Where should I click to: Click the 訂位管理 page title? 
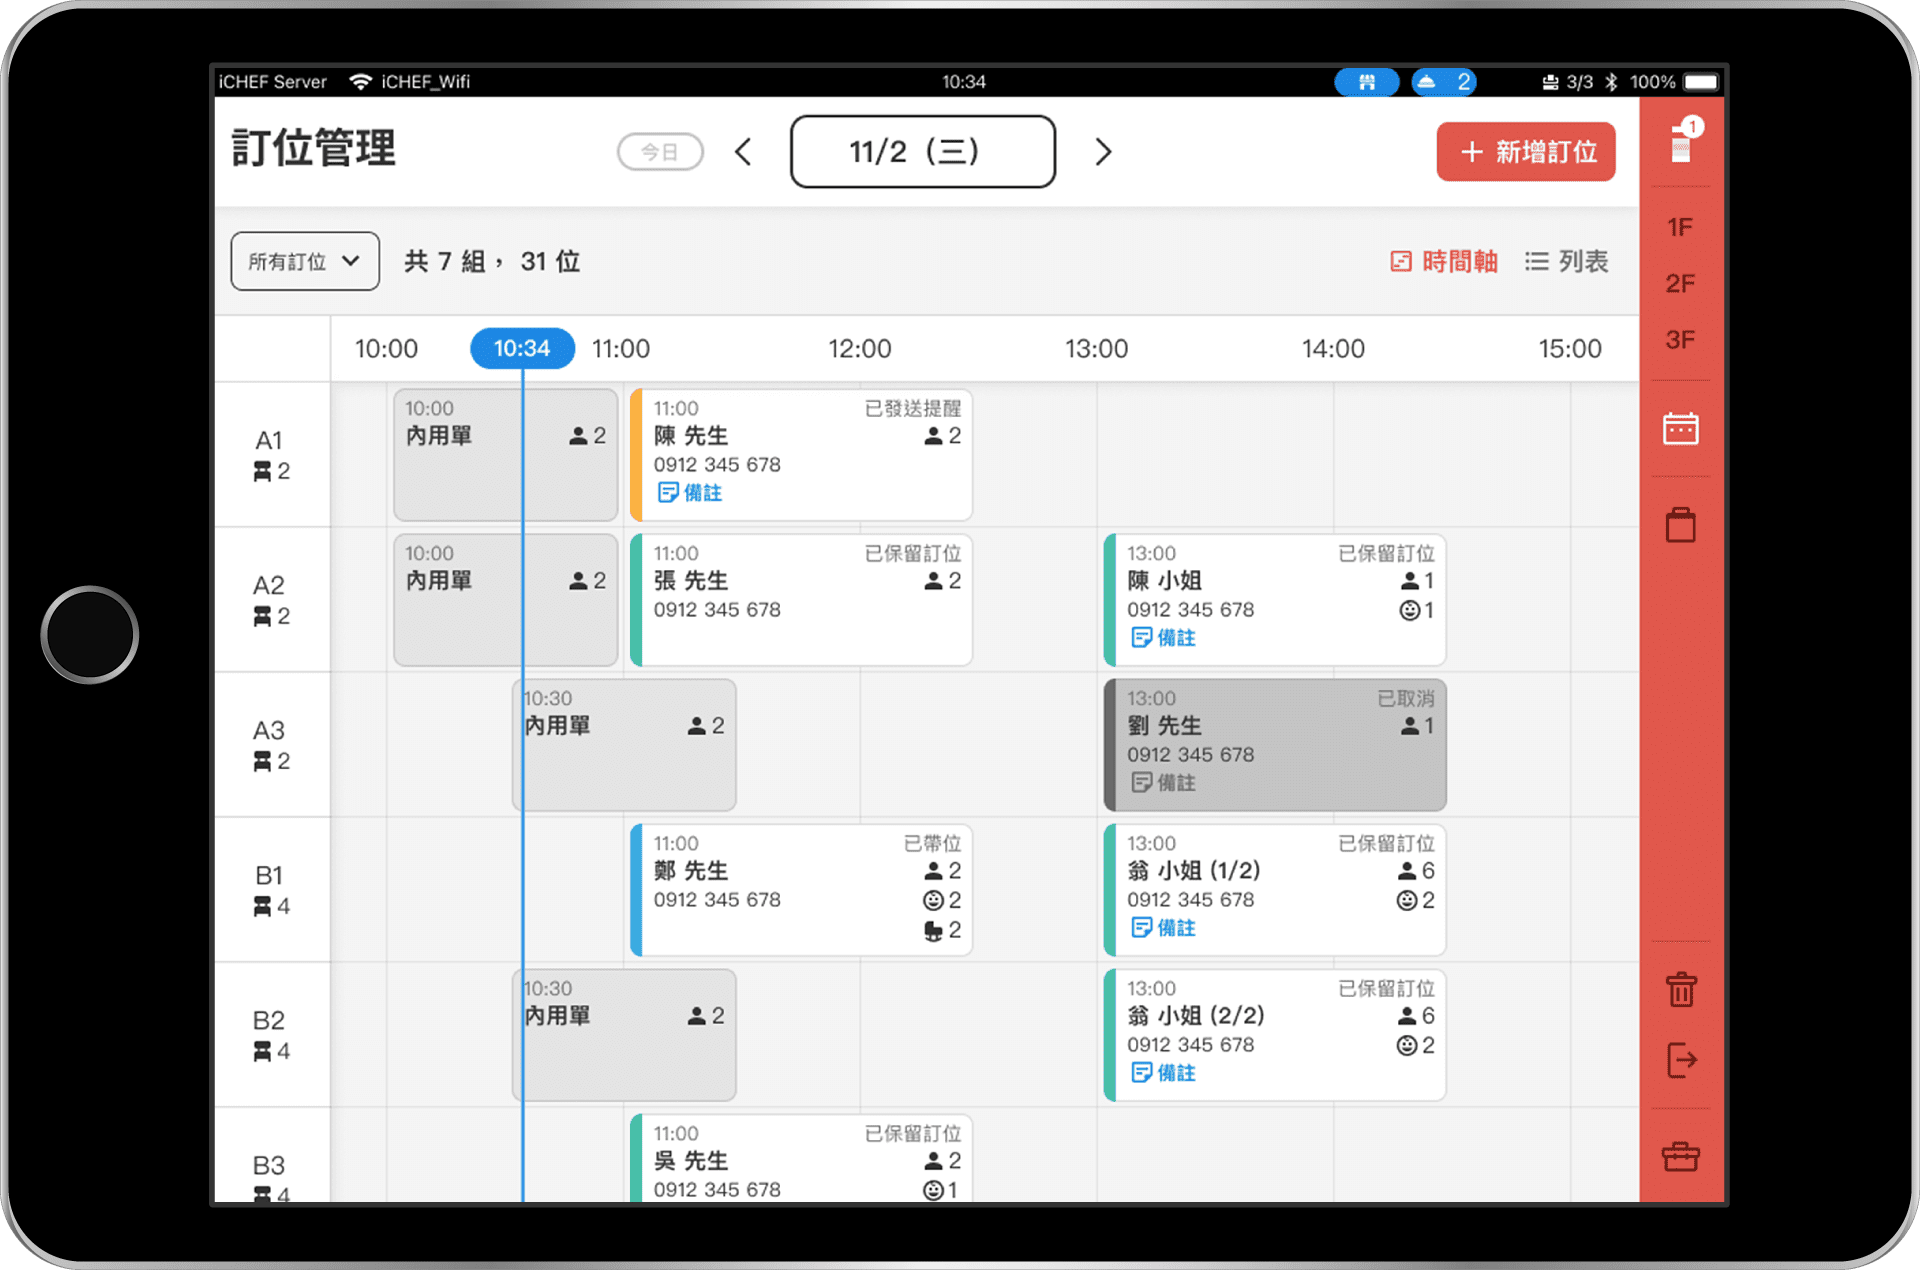314,148
